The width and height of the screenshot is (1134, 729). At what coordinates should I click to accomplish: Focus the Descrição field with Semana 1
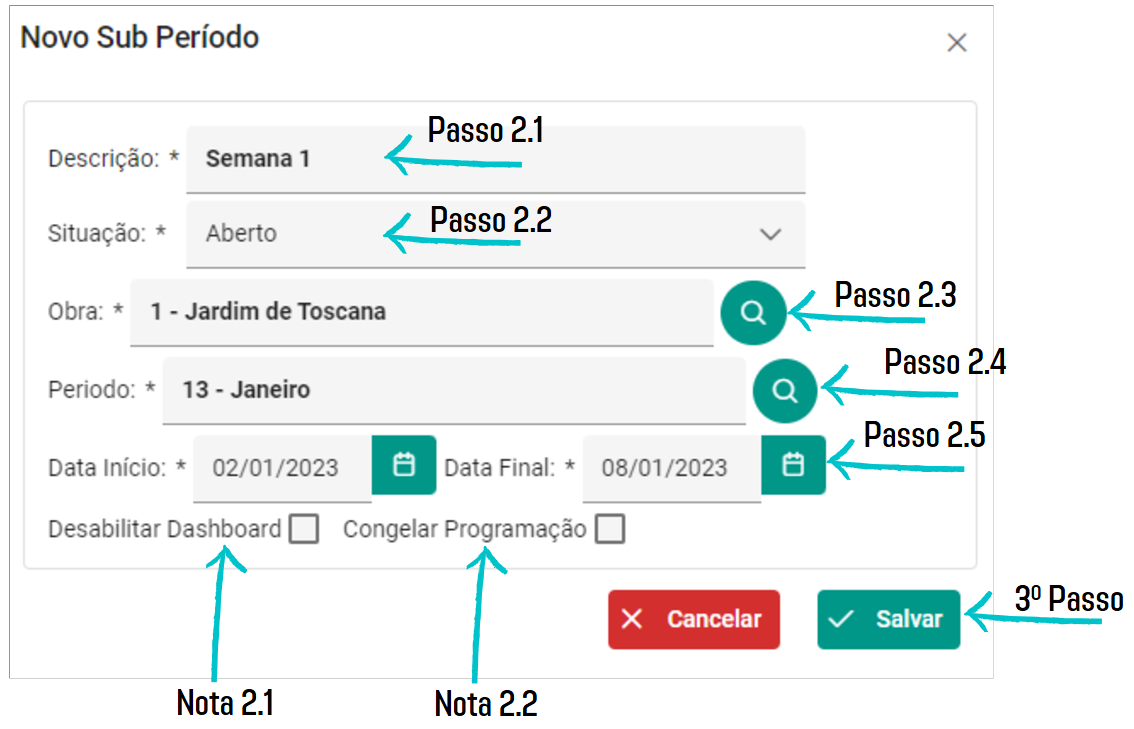click(495, 159)
